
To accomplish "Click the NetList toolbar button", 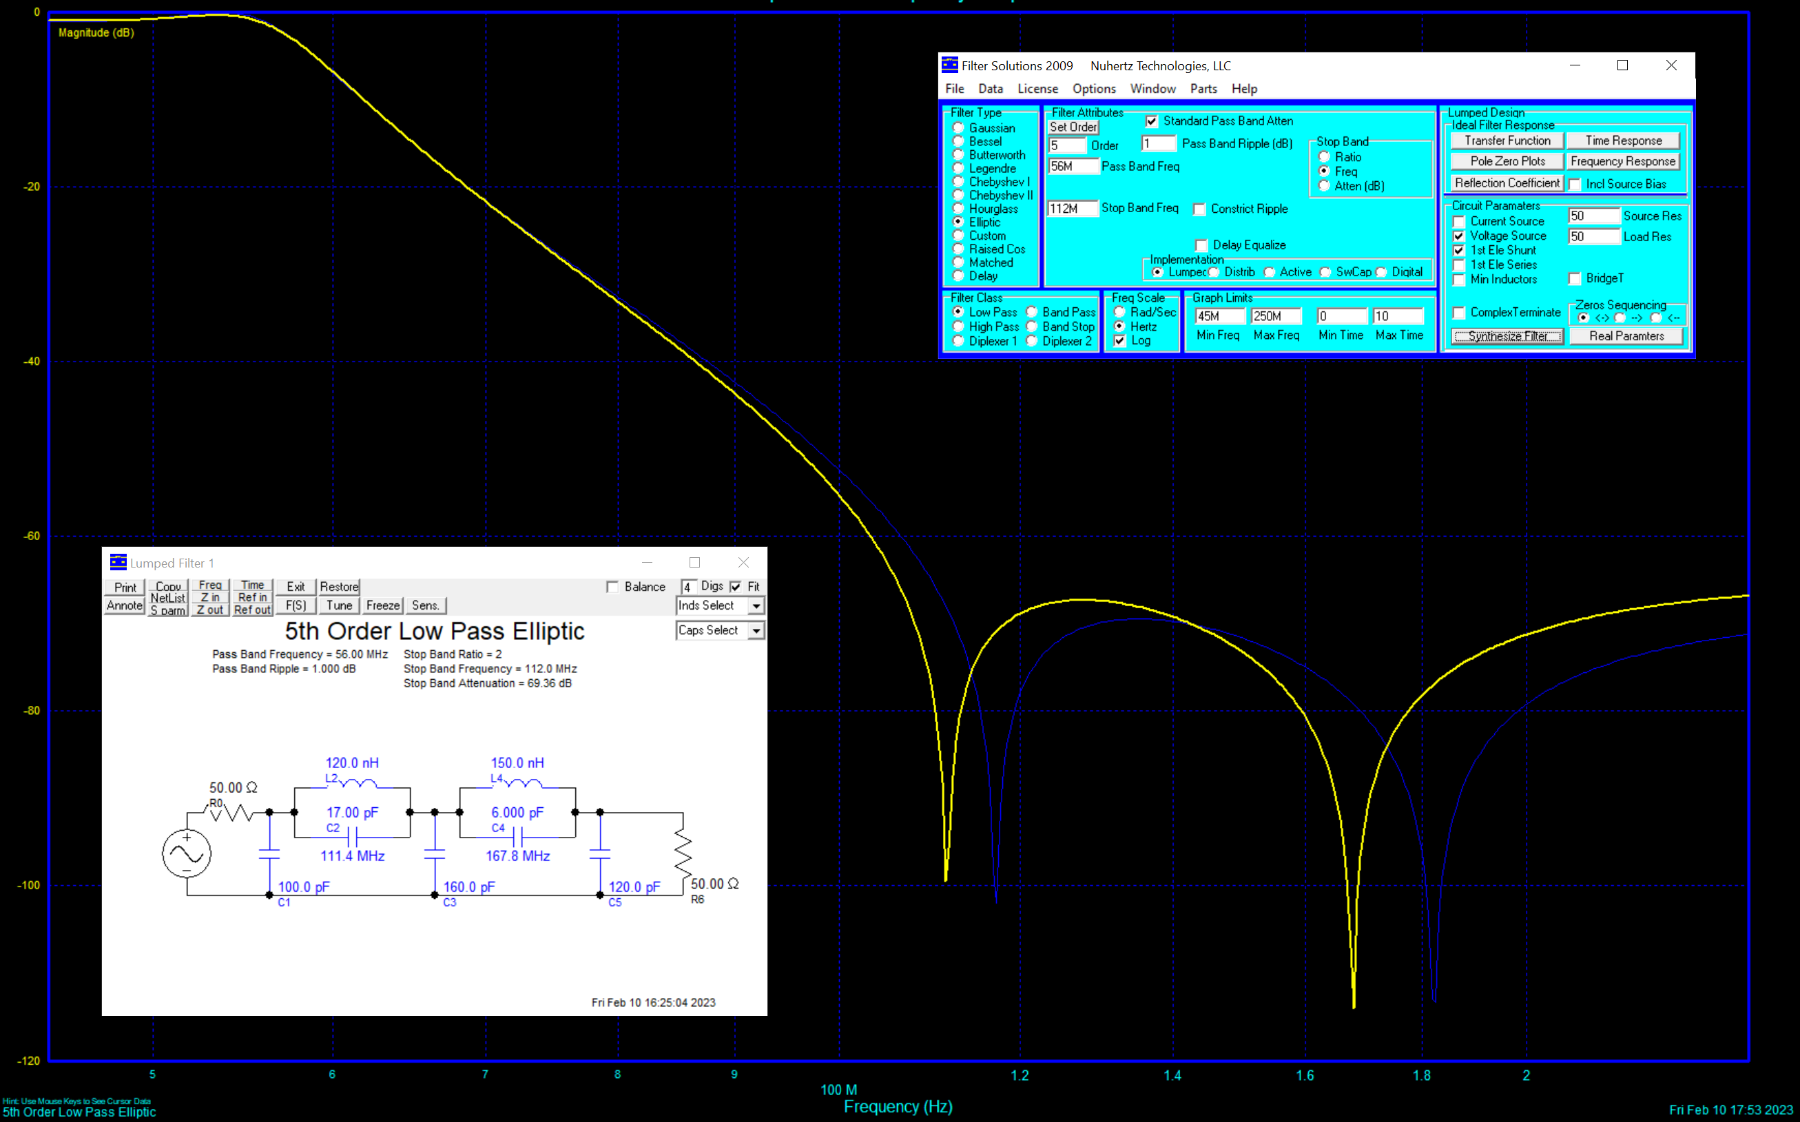I will coord(168,598).
